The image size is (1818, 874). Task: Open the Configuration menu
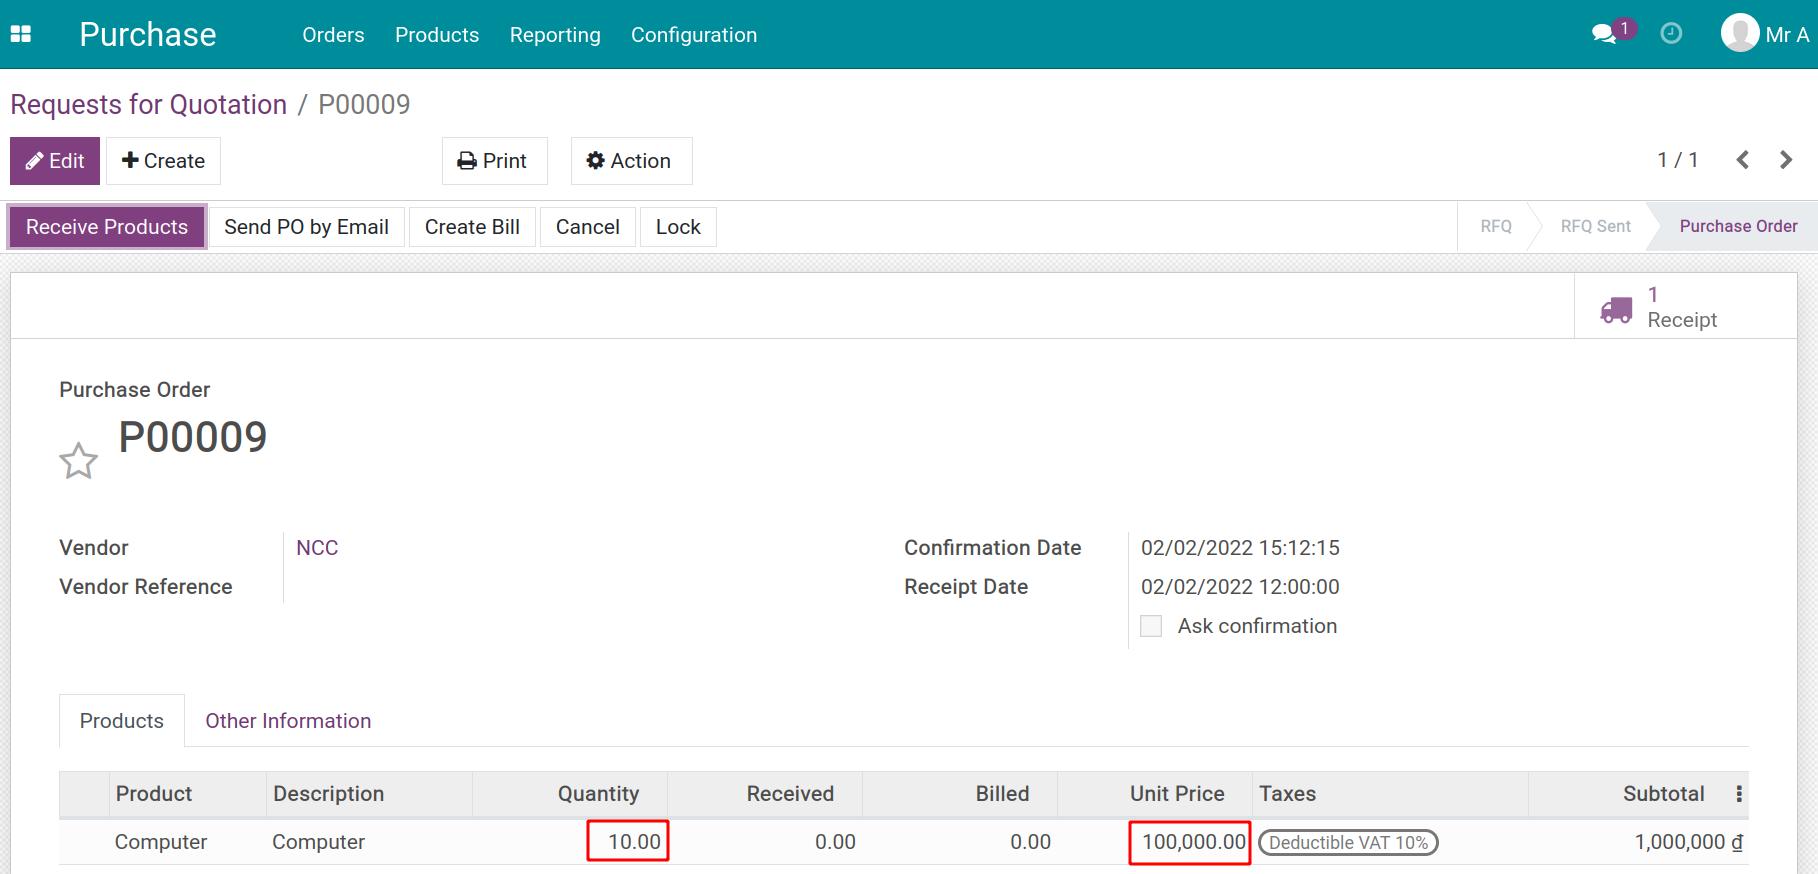pos(694,35)
